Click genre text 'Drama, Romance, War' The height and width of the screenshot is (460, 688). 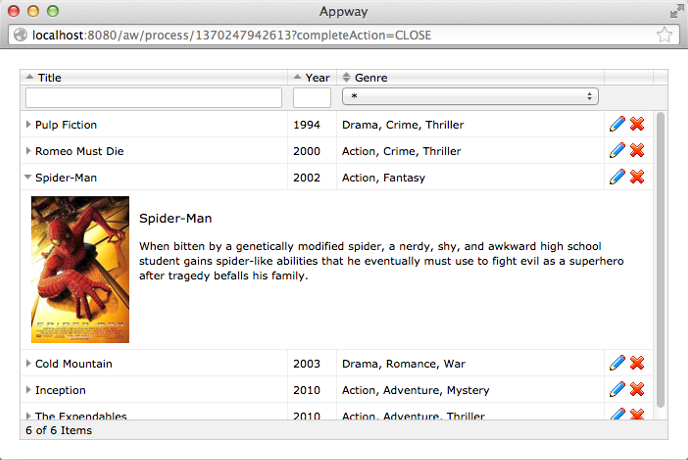click(x=404, y=364)
